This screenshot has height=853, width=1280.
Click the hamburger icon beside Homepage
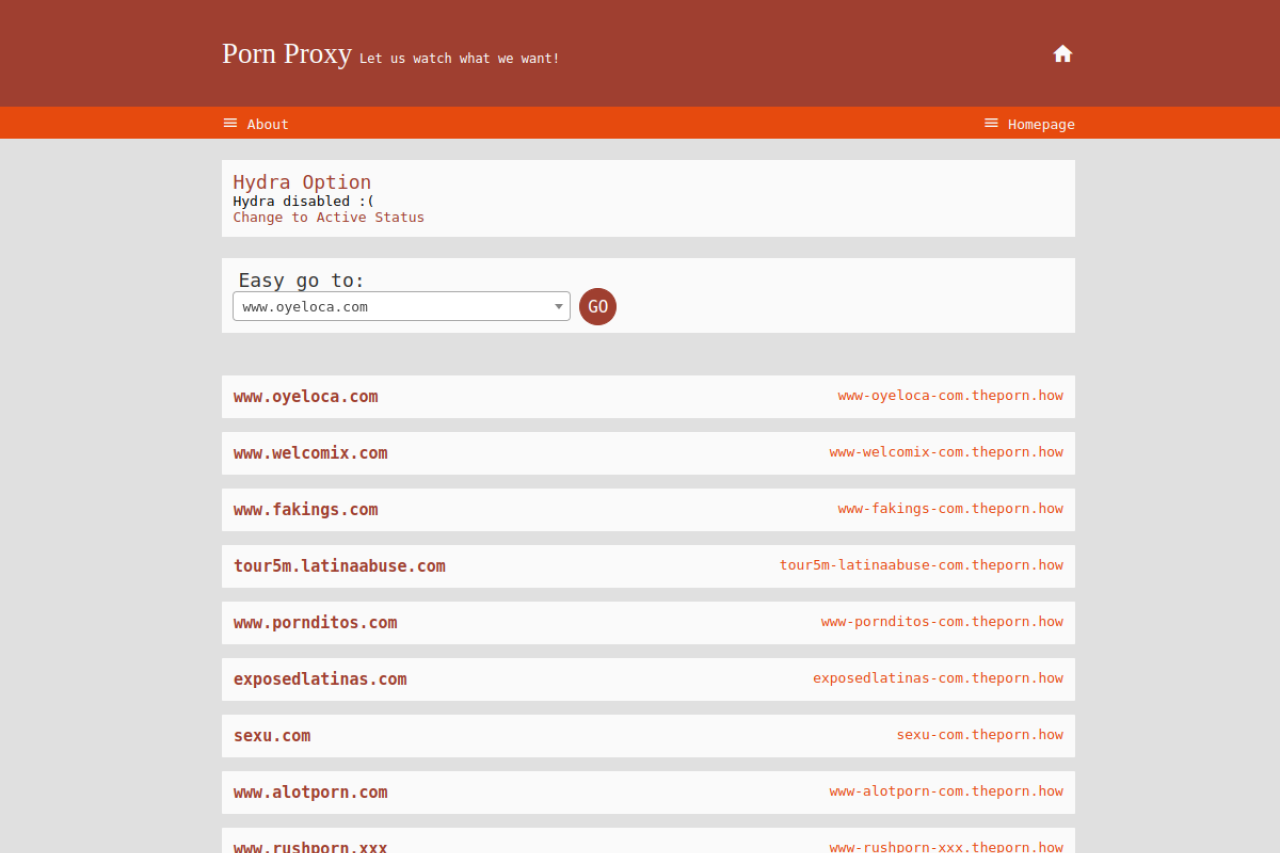coord(991,123)
